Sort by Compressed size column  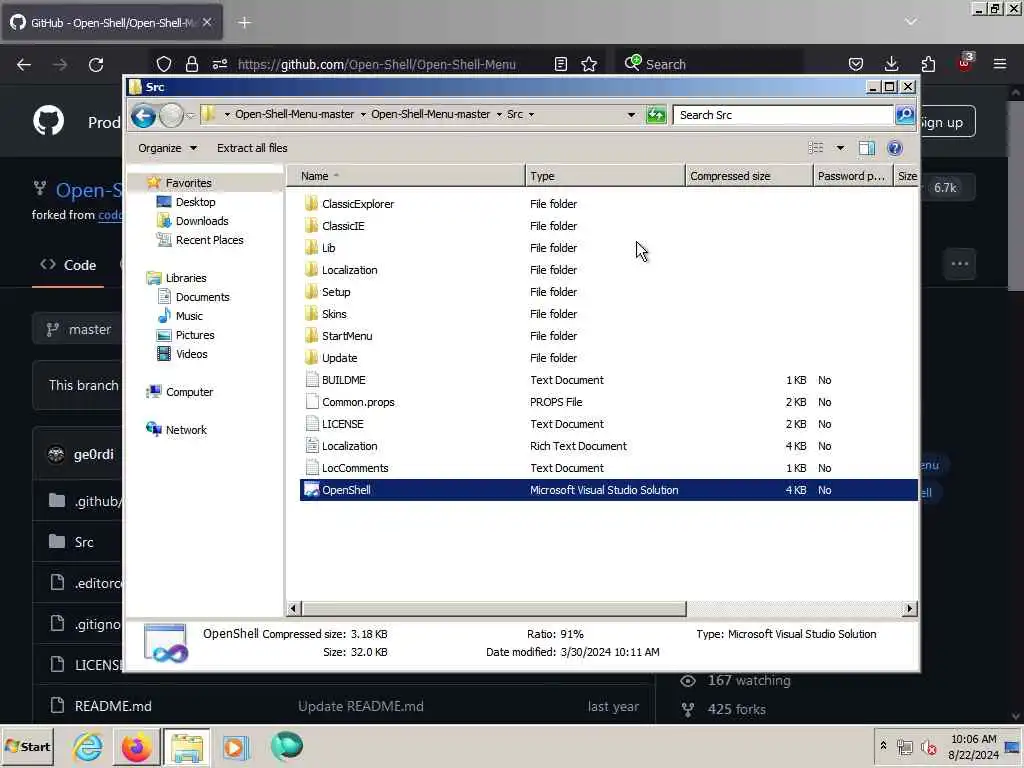tap(749, 176)
